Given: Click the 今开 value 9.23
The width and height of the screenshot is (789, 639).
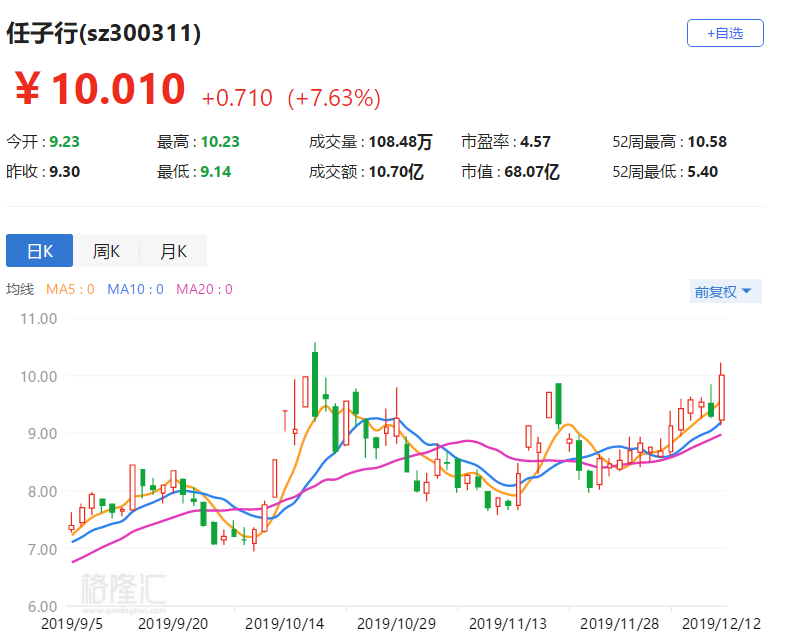Looking at the screenshot, I should (64, 142).
